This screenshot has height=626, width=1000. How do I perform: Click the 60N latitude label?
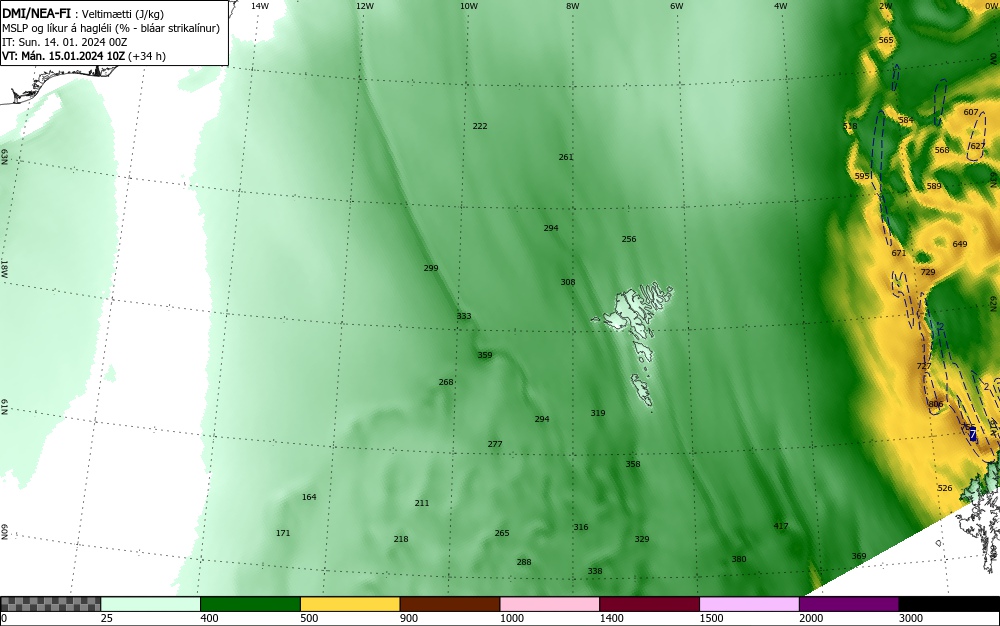(4, 532)
